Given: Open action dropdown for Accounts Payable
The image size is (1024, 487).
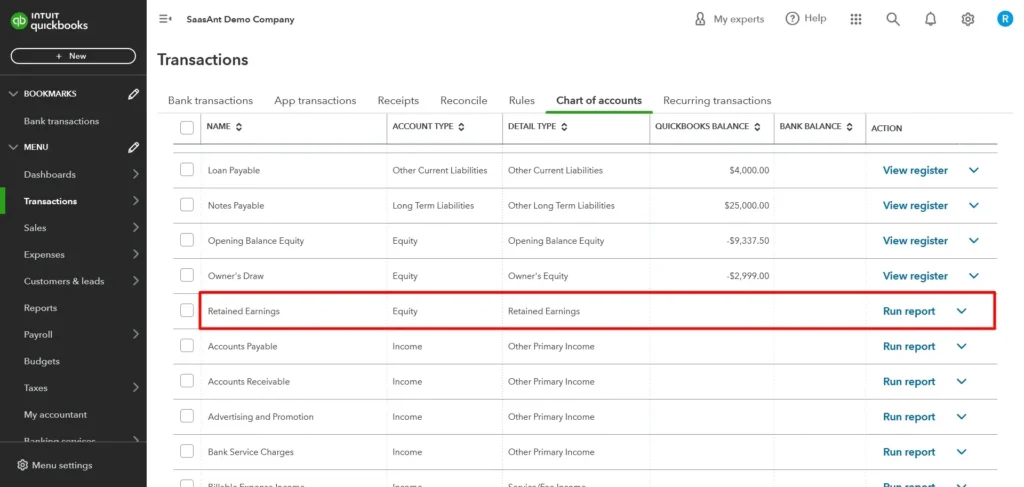Looking at the screenshot, I should pyautogui.click(x=961, y=347).
